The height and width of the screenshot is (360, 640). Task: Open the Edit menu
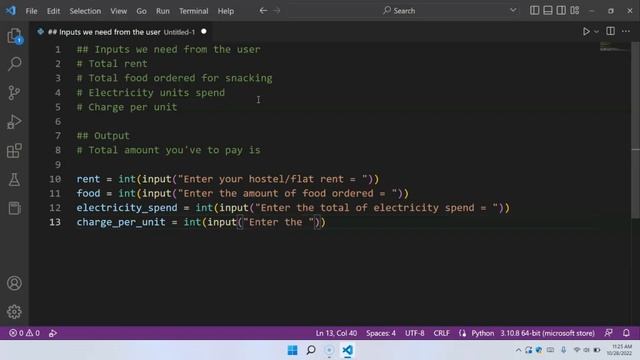[x=53, y=11]
